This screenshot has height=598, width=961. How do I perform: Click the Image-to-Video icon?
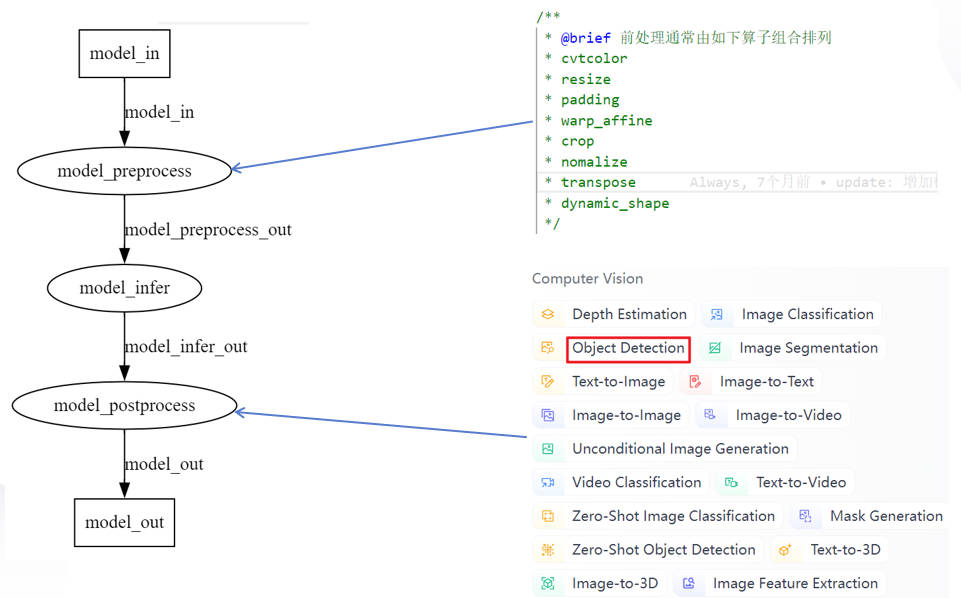click(710, 415)
